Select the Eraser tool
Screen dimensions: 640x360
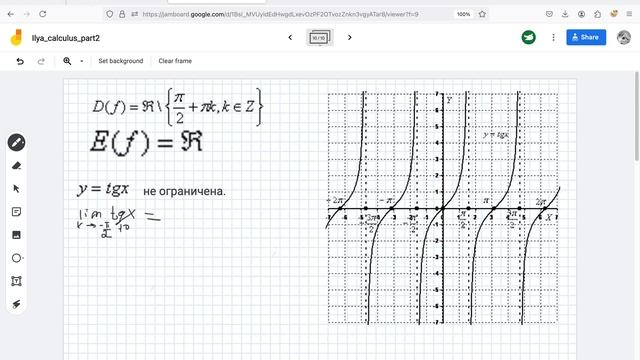point(16,166)
